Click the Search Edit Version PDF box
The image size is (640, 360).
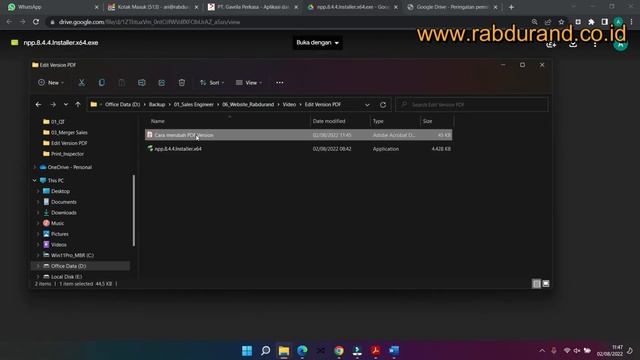(472, 104)
